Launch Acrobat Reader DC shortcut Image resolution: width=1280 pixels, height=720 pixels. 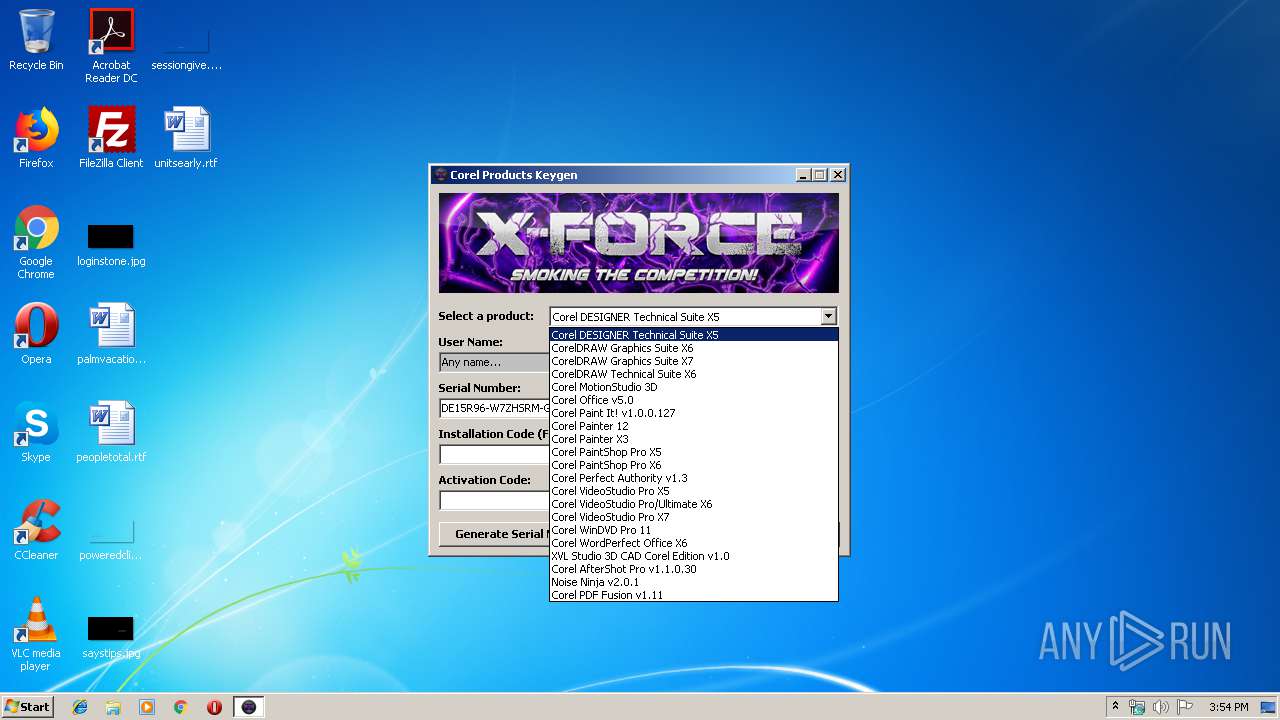coord(111,46)
